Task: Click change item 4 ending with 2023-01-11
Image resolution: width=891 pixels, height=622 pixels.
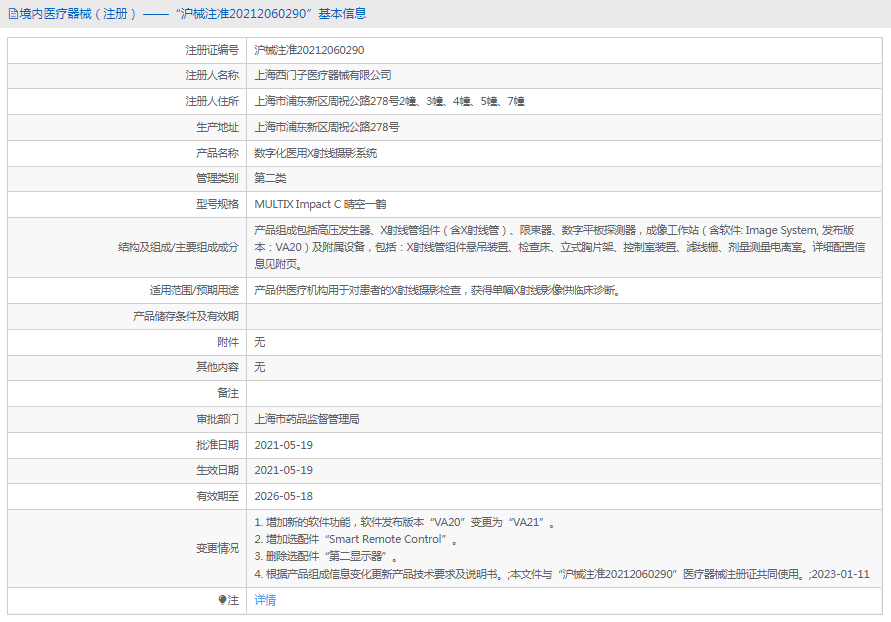Action: click(x=562, y=574)
